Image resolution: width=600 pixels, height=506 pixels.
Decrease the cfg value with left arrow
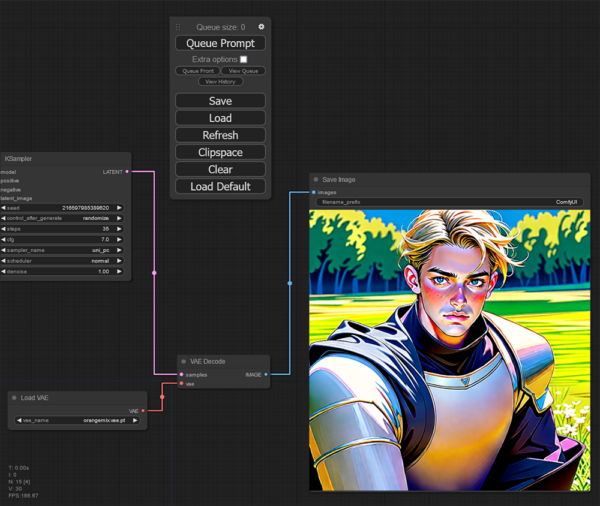(x=4, y=239)
